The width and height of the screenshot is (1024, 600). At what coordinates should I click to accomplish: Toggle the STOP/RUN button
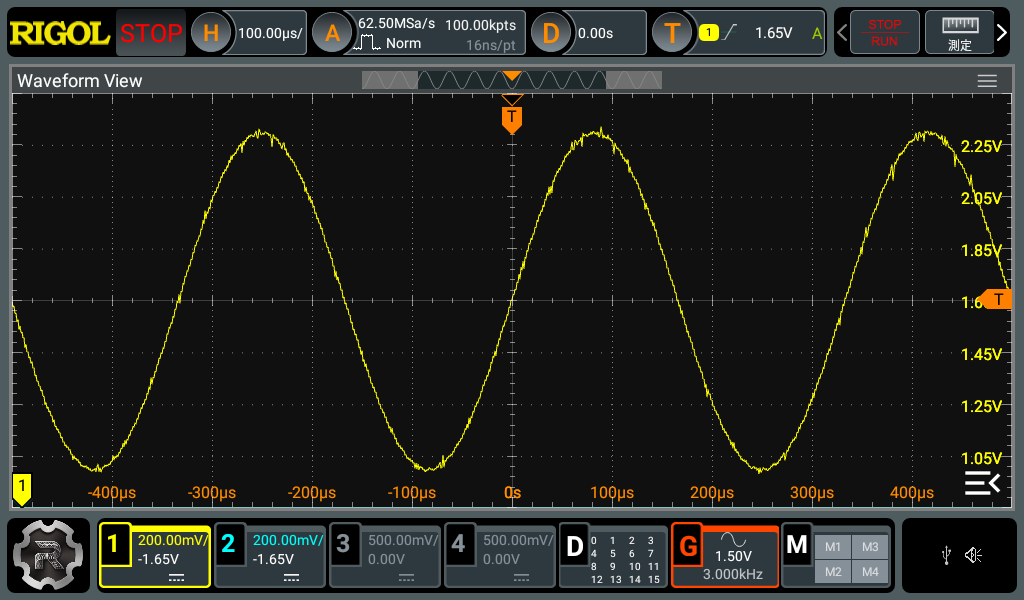(885, 32)
